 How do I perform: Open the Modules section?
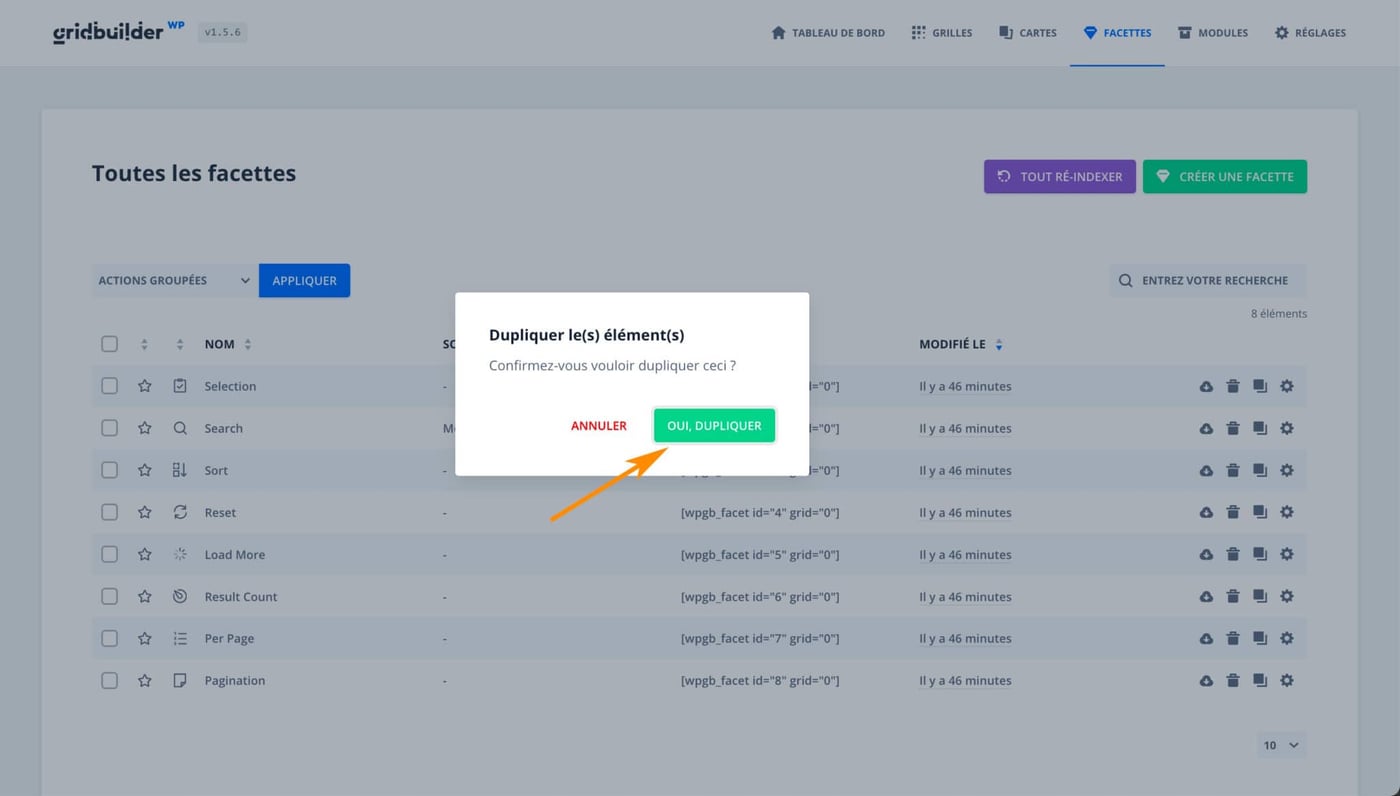click(x=1212, y=32)
